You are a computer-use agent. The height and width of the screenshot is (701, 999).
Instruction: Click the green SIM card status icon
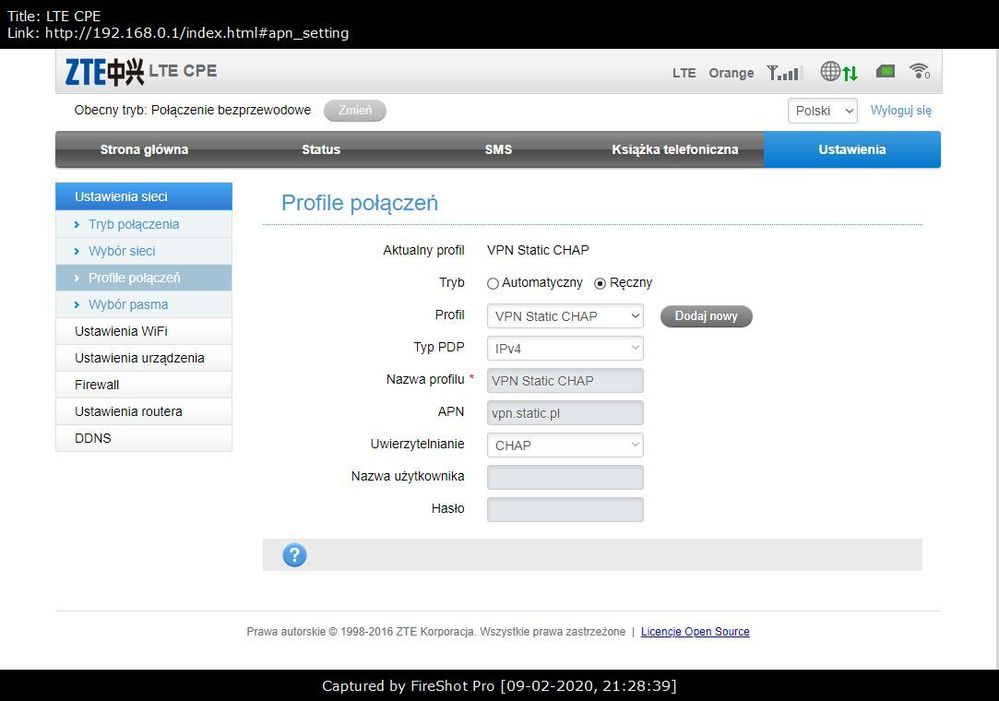click(x=885, y=72)
